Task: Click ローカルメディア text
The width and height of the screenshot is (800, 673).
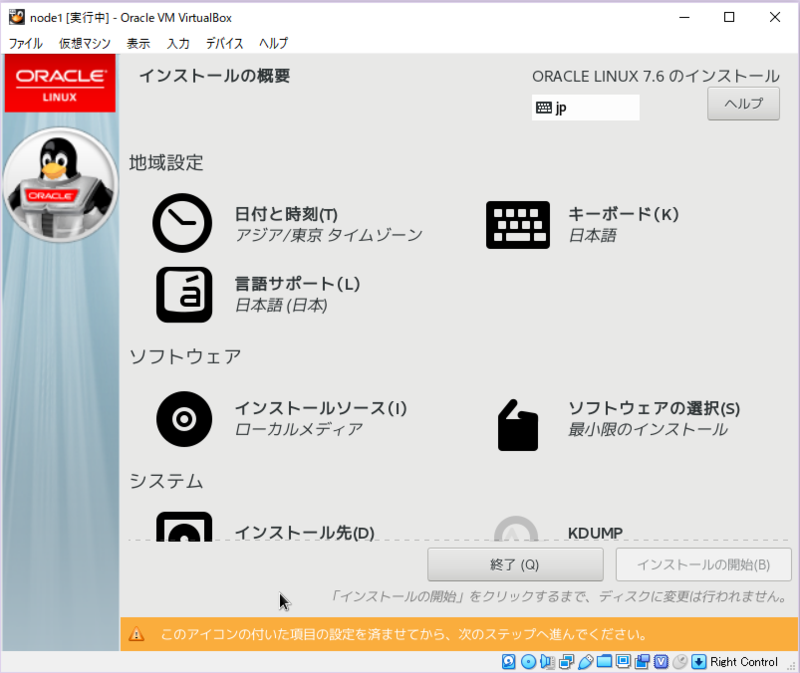Action: click(298, 430)
